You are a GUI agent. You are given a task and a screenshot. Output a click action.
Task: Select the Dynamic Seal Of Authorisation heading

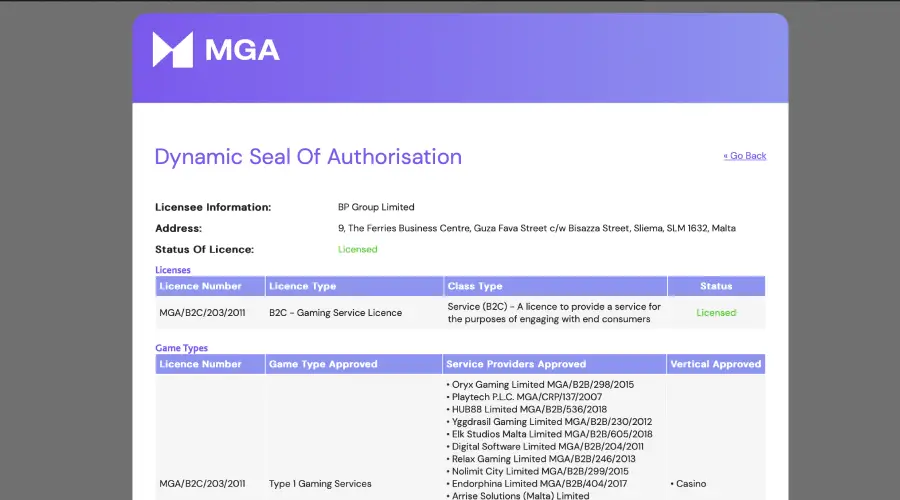(308, 157)
